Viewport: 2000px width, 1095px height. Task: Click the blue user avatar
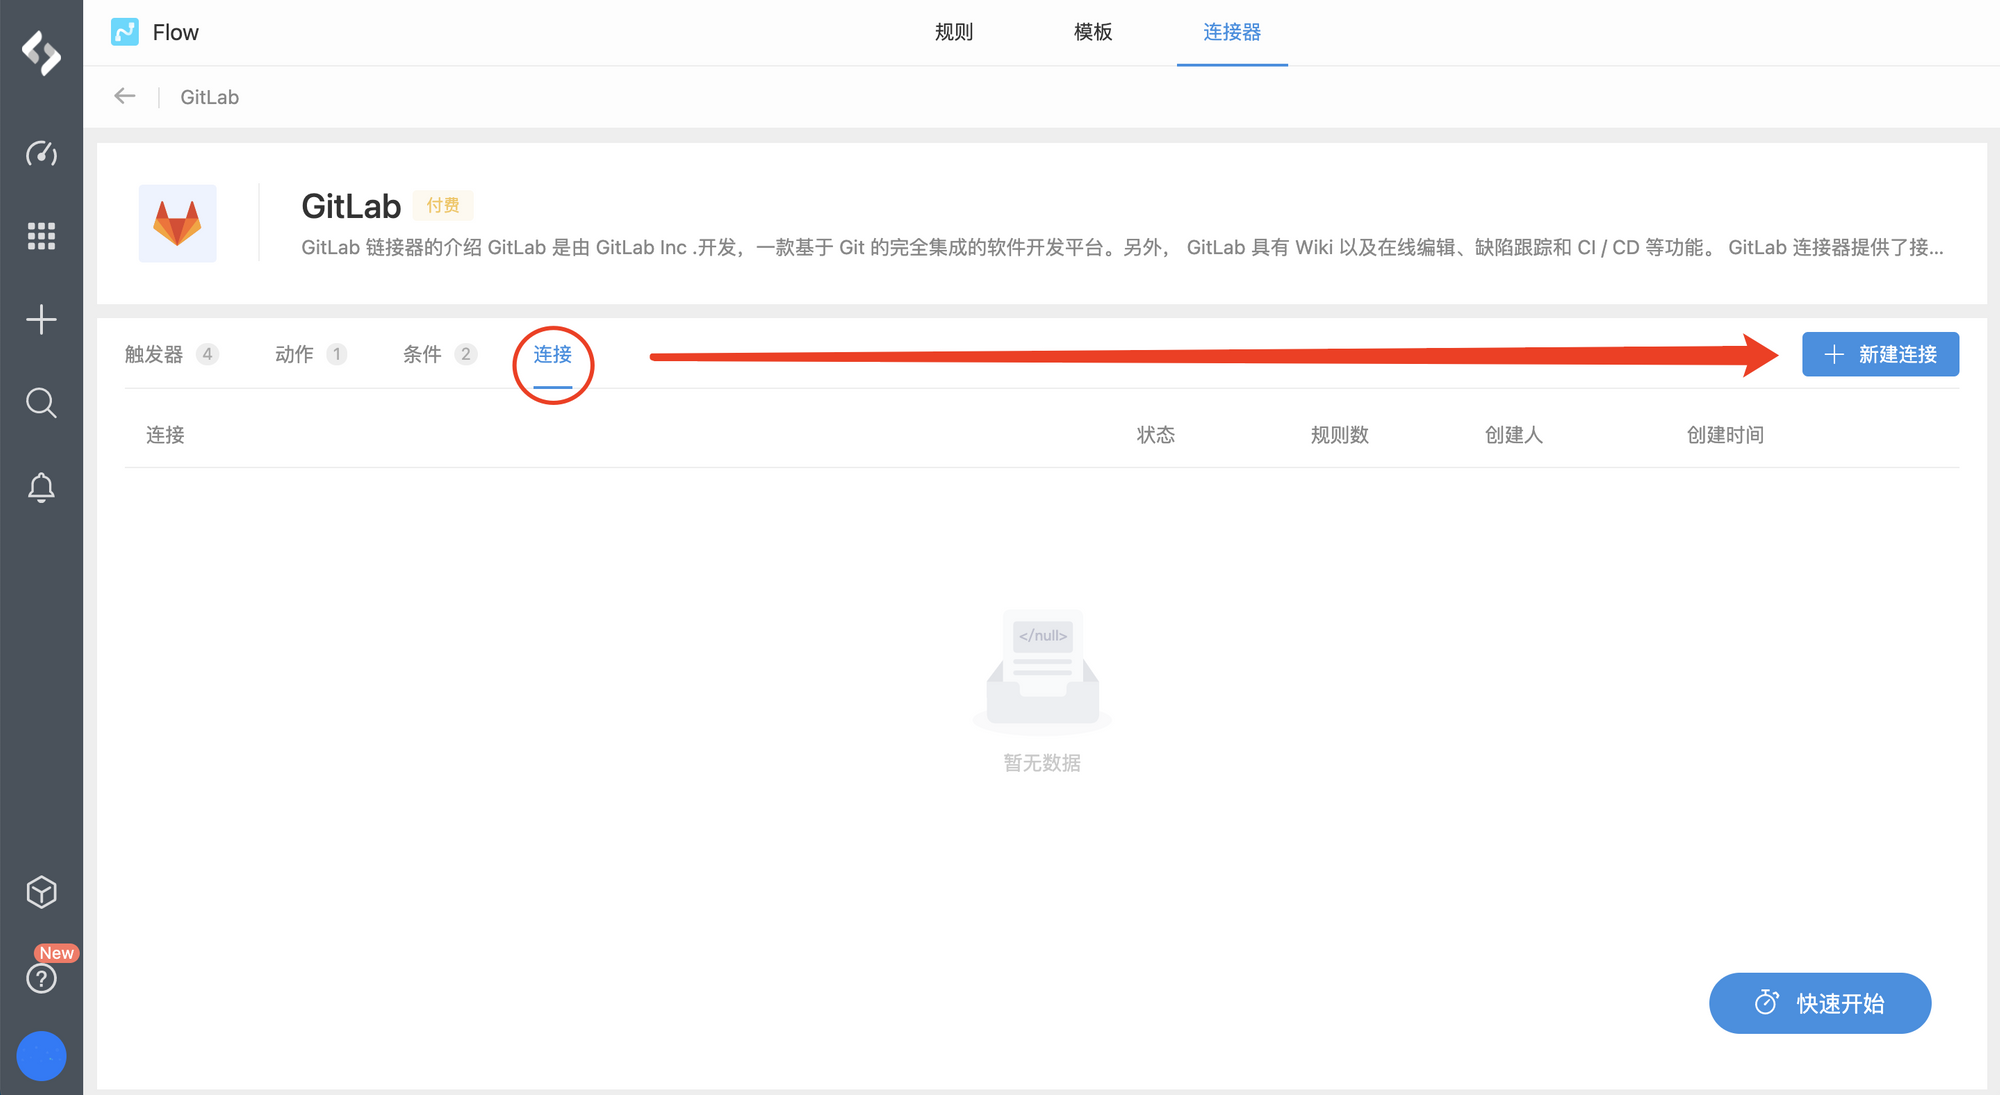tap(41, 1056)
